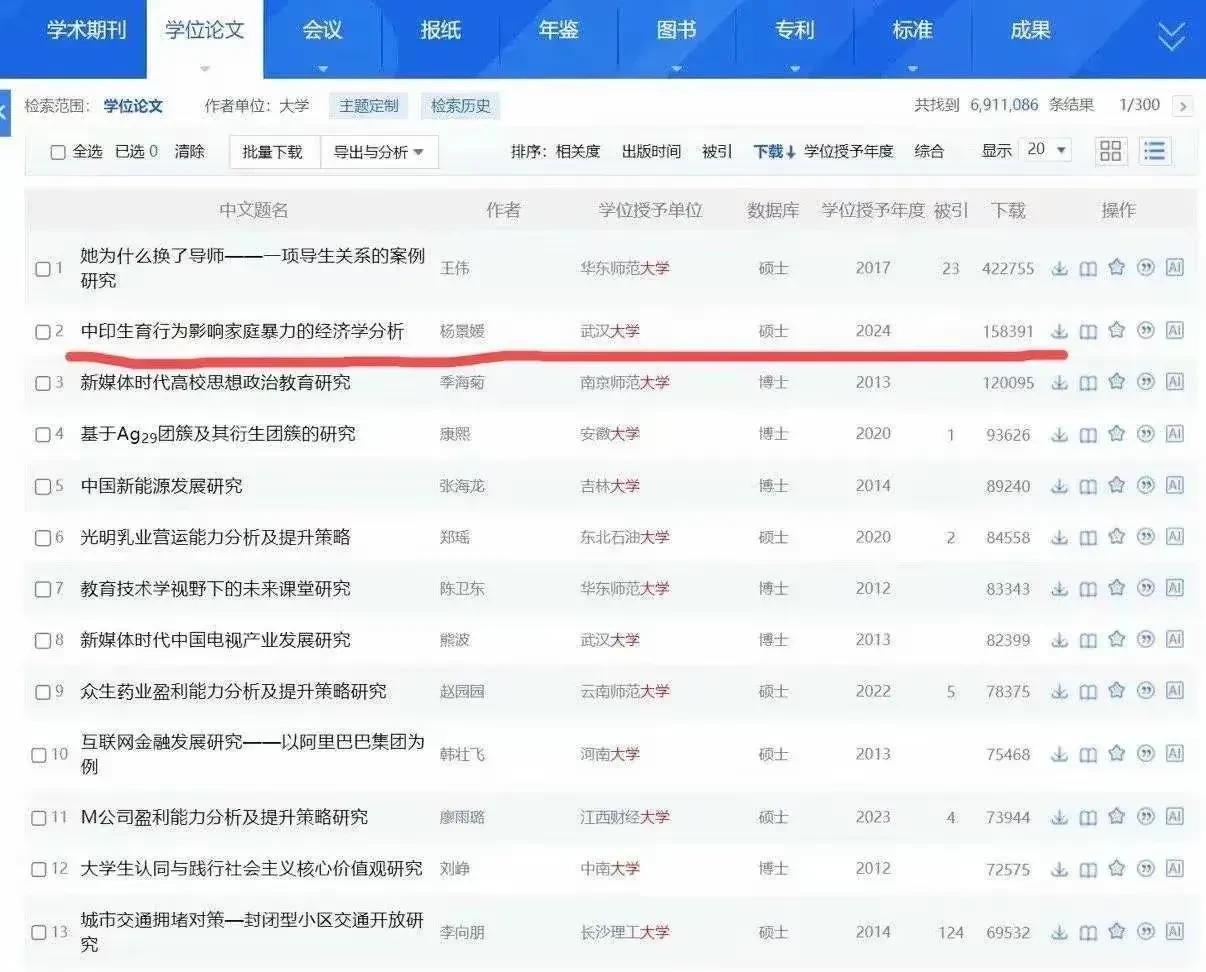
Task: Open title 基于Ag29团簇及其衍生团簇的研究
Action: tap(218, 434)
